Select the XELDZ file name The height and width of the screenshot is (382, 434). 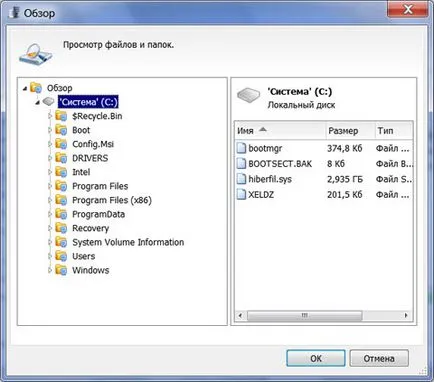pos(261,194)
